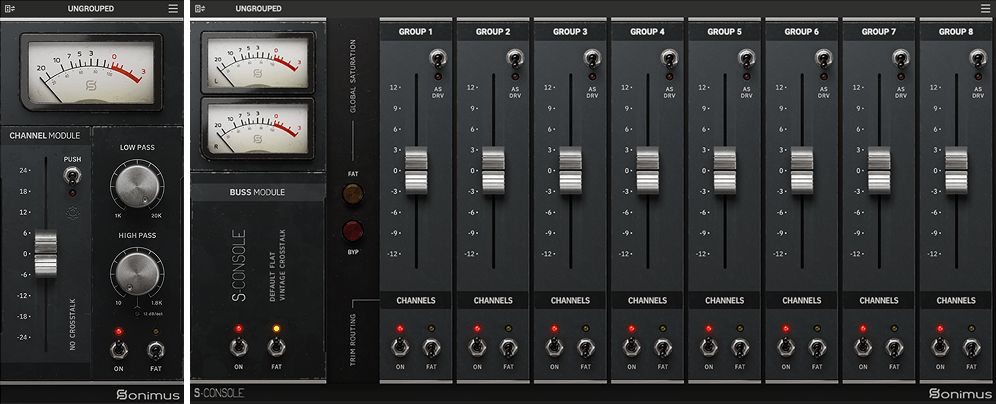Open CHANNELS button under Group 1
Image resolution: width=996 pixels, height=404 pixels.
pos(416,300)
